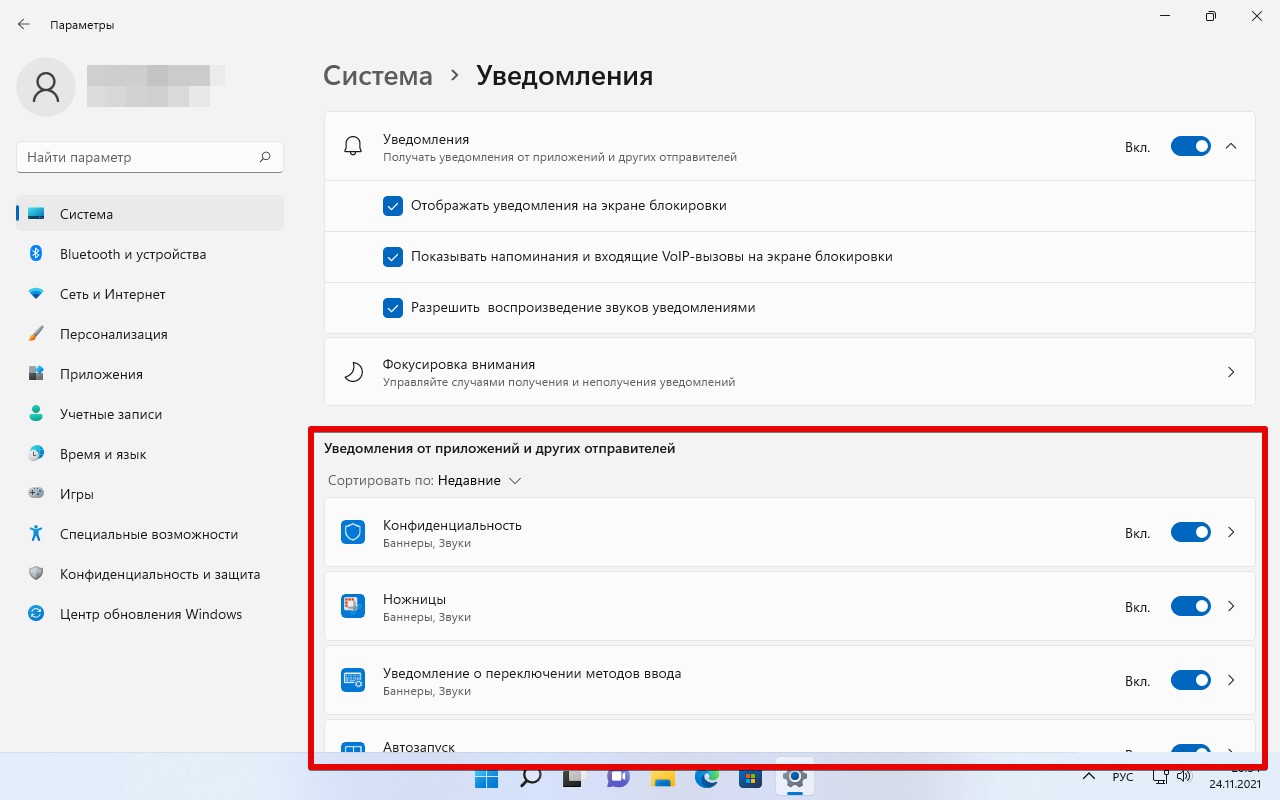Image resolution: width=1280 pixels, height=800 pixels.
Task: Click the Центр обновления Windows icon
Action: tap(36, 614)
